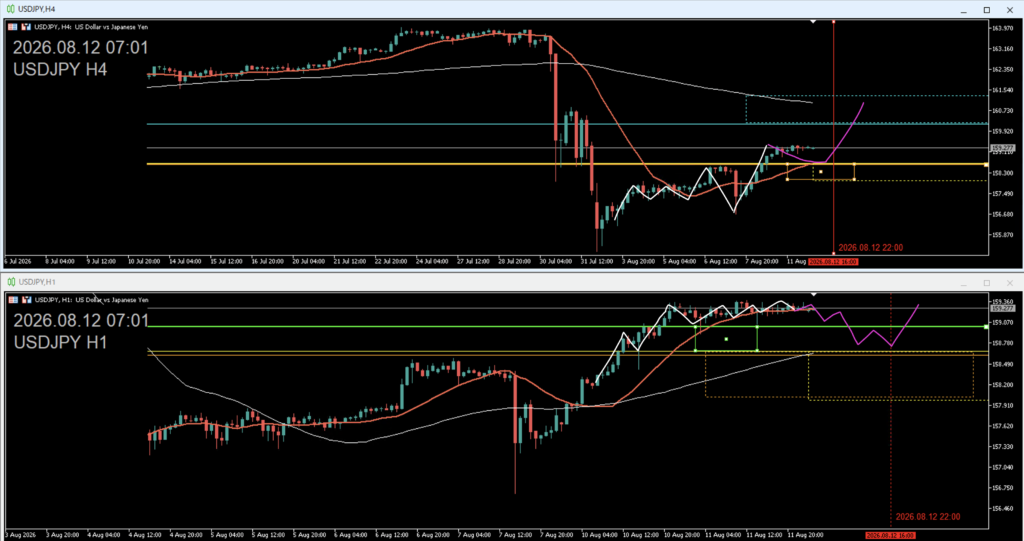Click price 157.040 on H1 price scale

tap(1002, 467)
